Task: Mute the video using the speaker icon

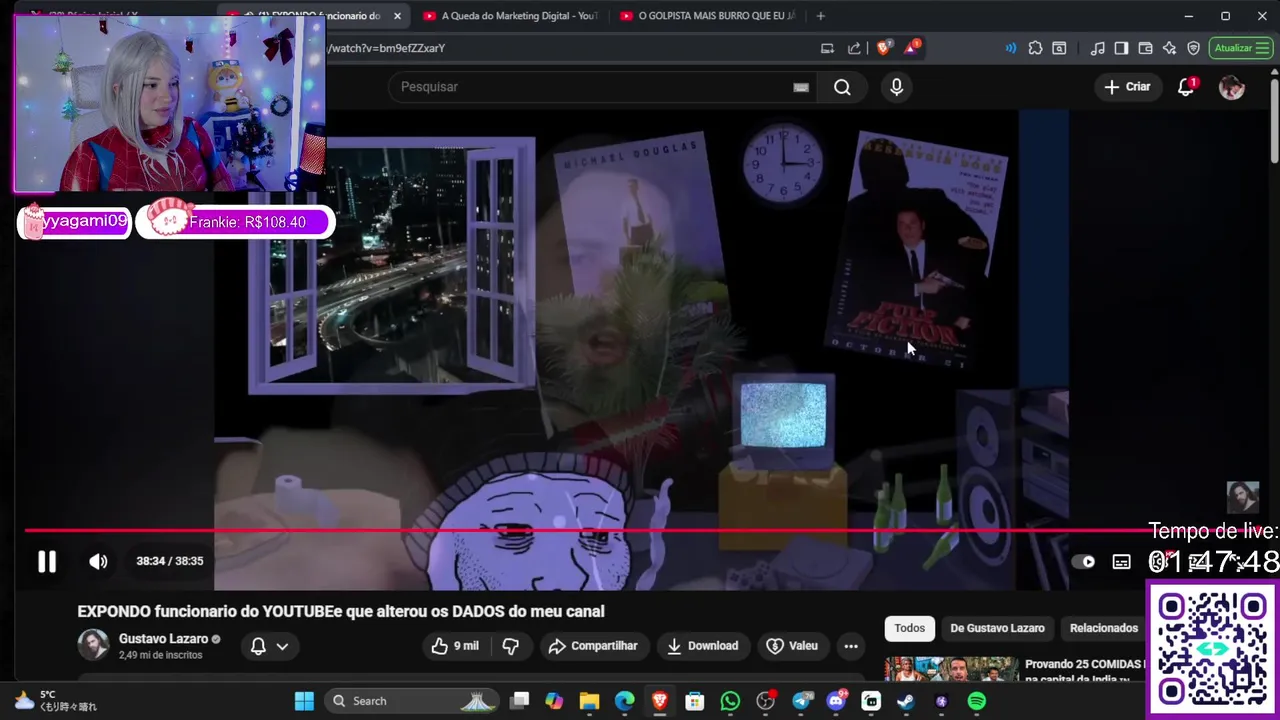Action: [98, 561]
